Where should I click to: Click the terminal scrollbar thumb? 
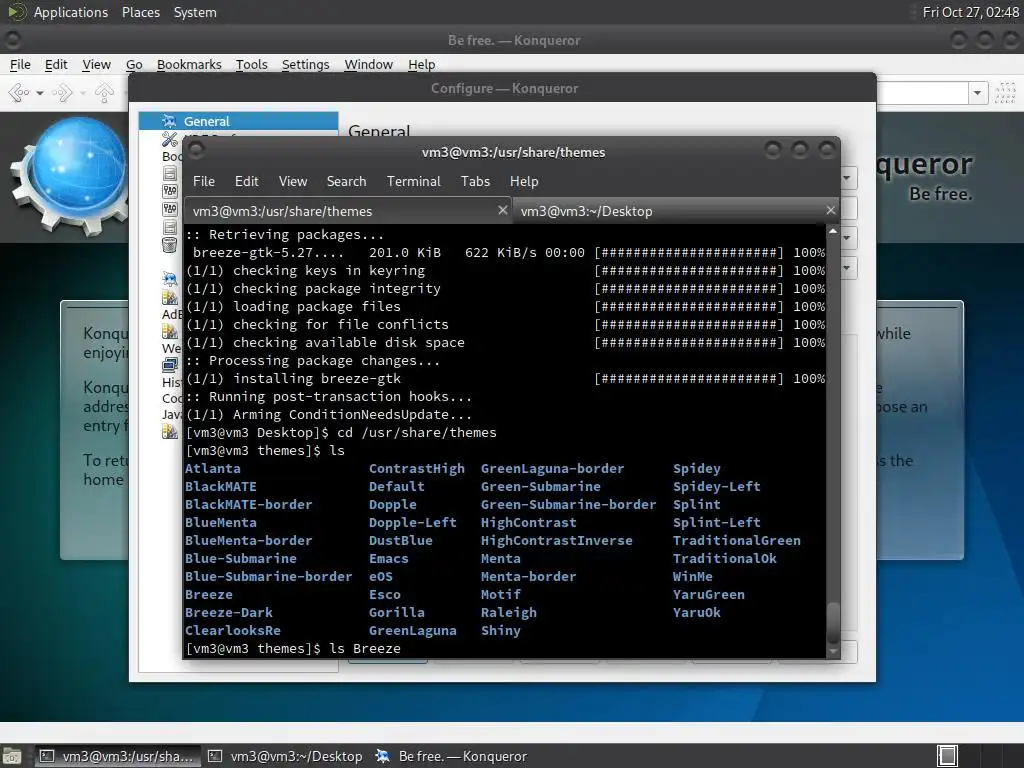[833, 622]
